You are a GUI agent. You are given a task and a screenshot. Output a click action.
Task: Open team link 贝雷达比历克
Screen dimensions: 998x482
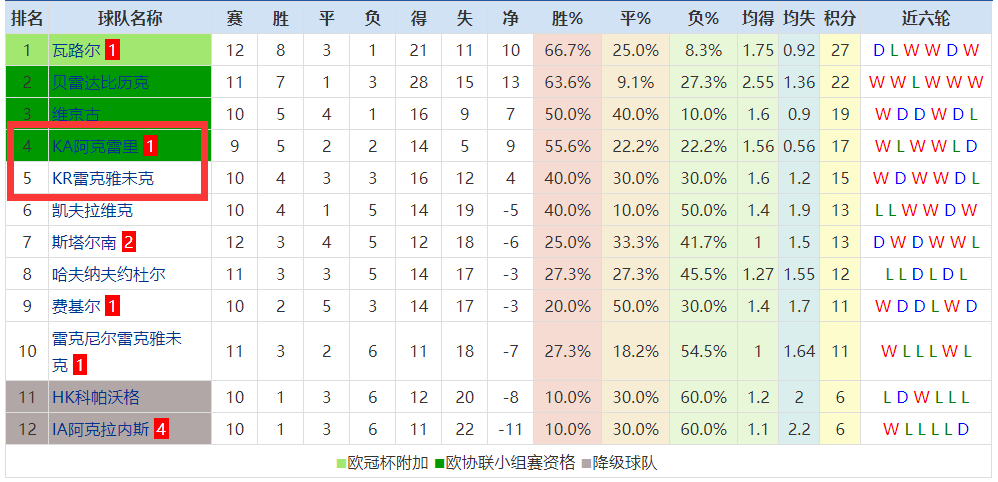pyautogui.click(x=101, y=82)
